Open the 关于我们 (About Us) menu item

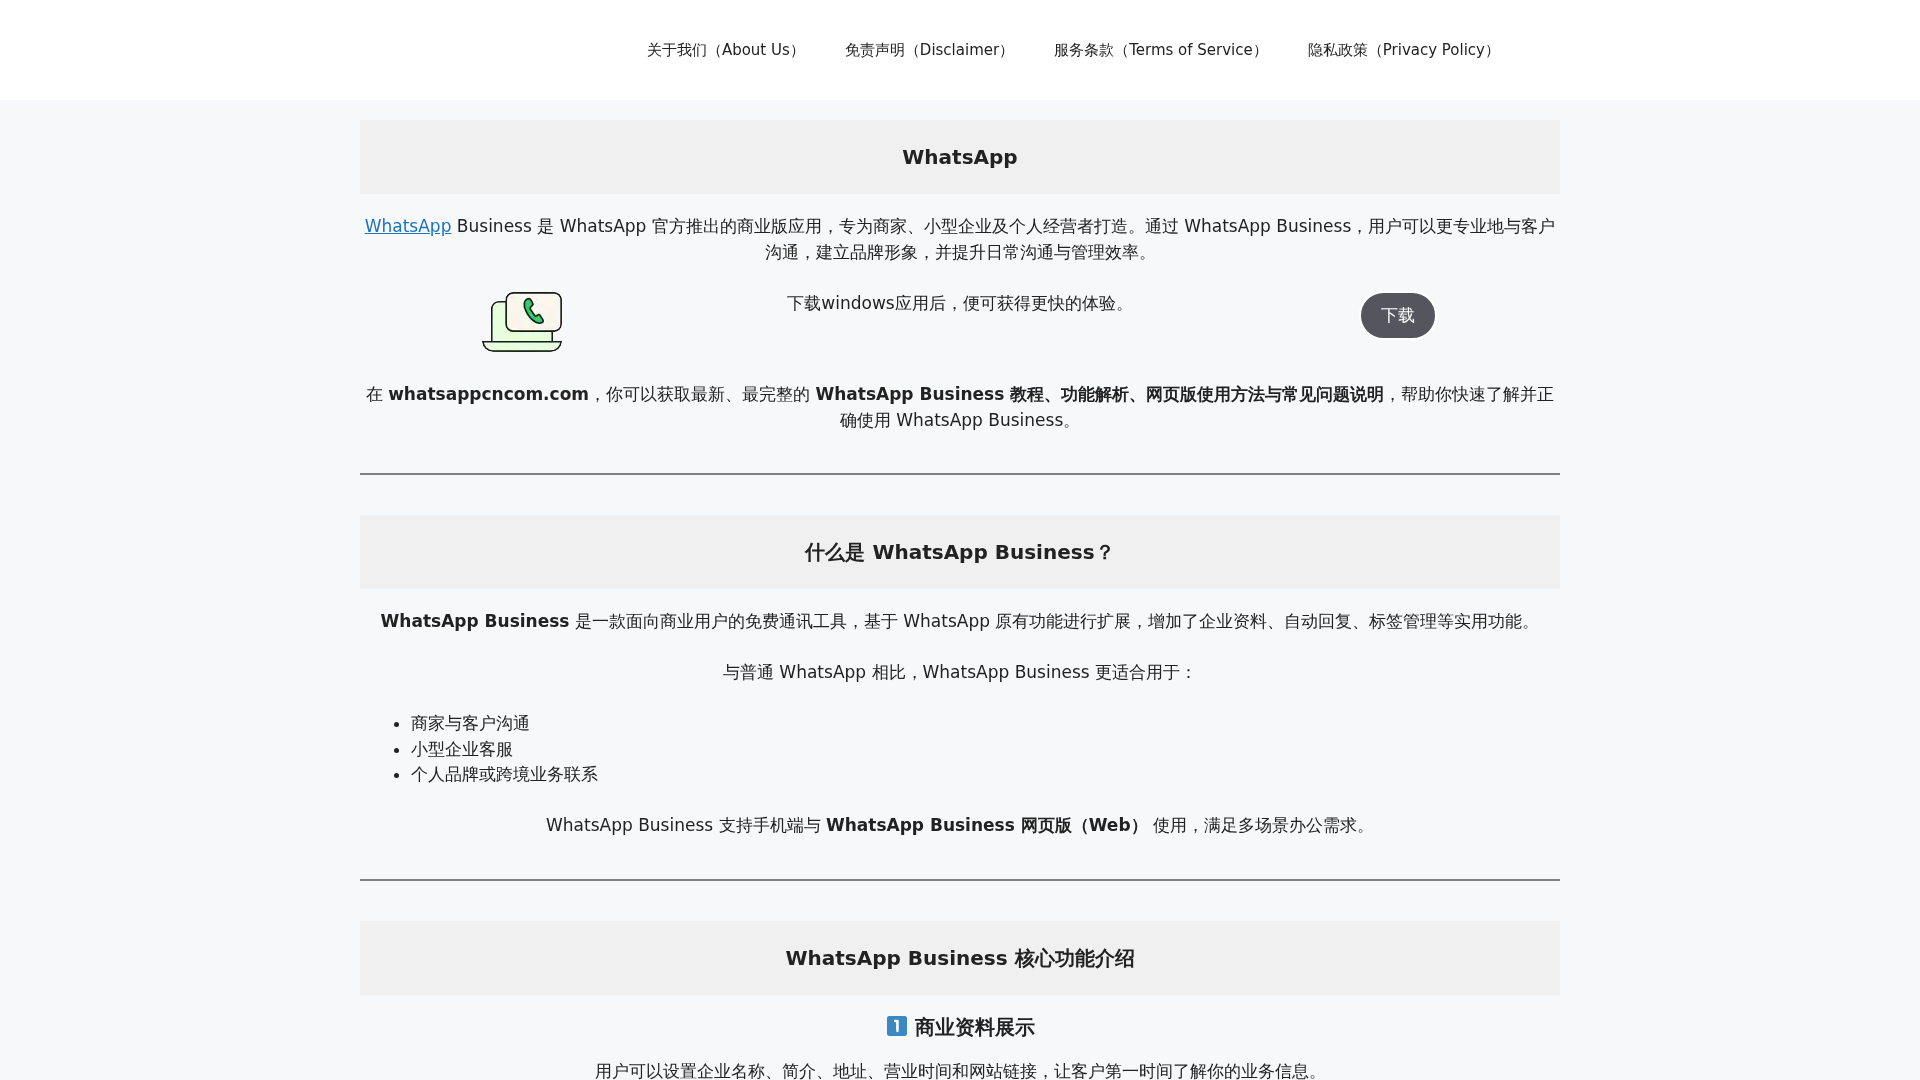point(725,50)
